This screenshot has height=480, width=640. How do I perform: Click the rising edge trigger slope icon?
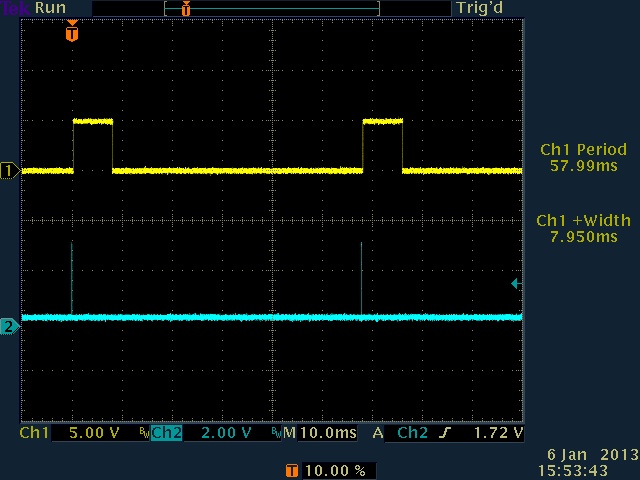pos(445,433)
